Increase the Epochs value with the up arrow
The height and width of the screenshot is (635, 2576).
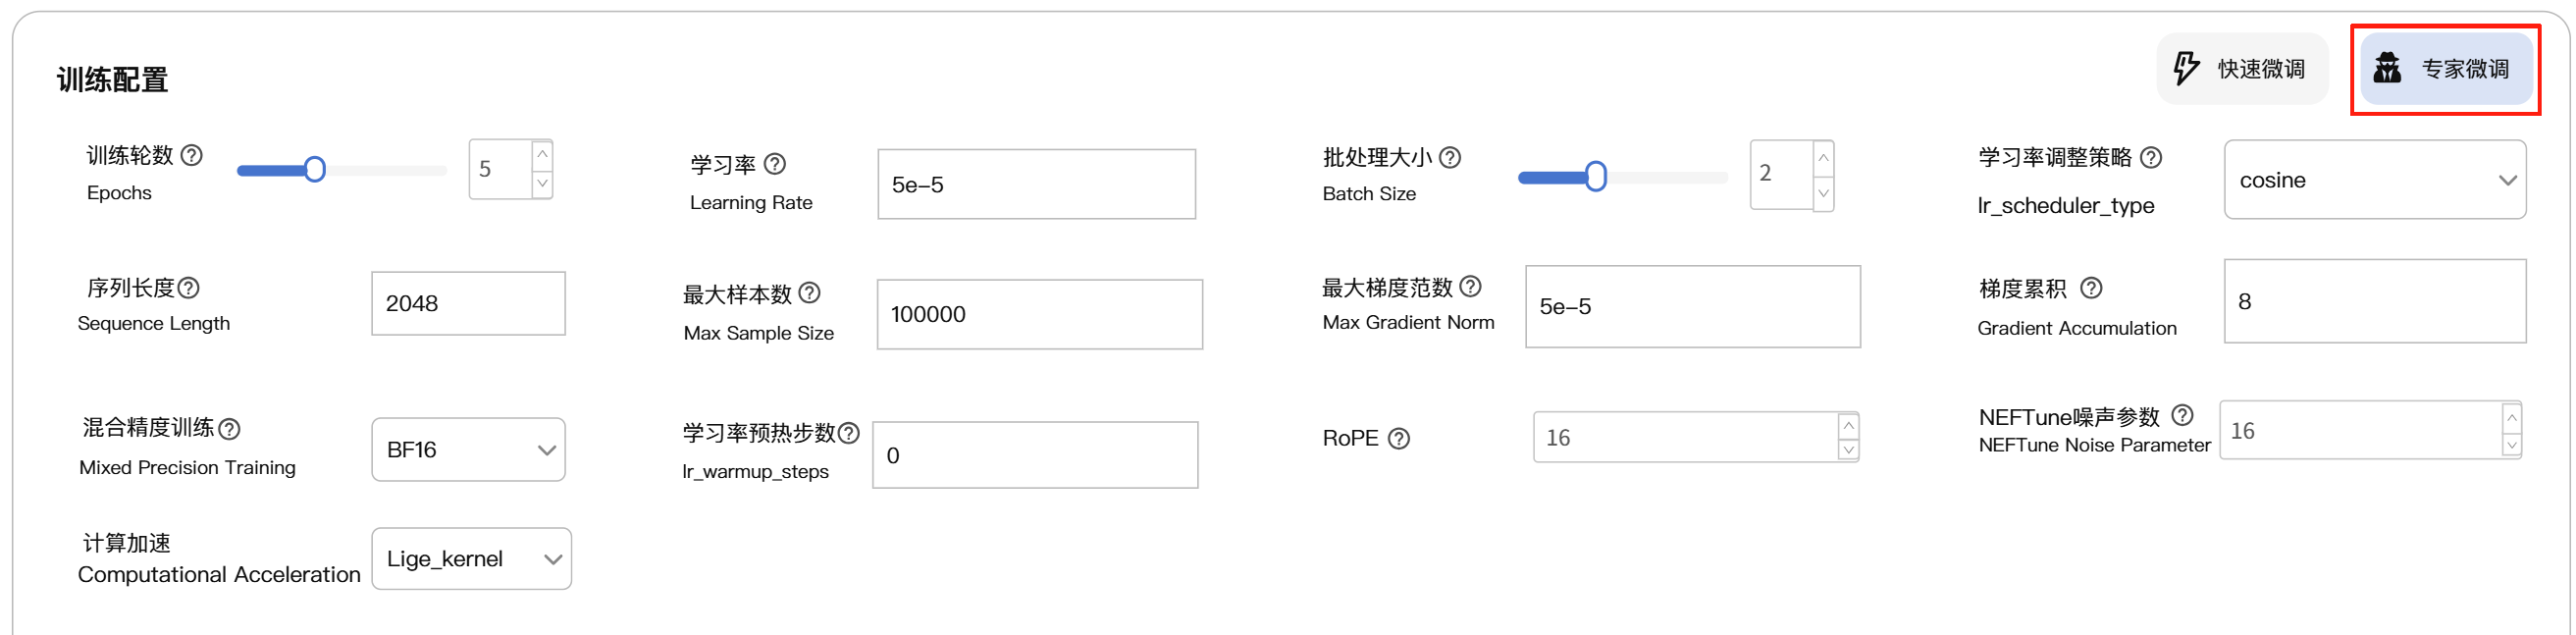[542, 155]
